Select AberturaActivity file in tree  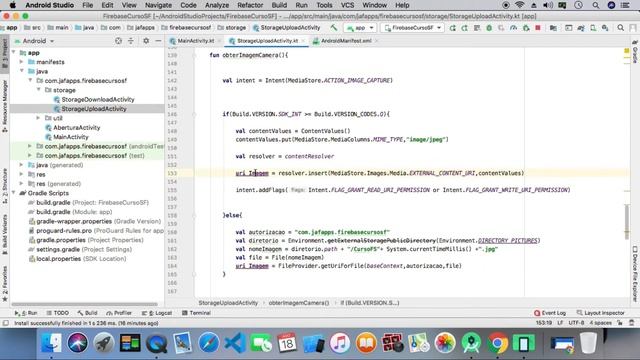tap(76, 127)
